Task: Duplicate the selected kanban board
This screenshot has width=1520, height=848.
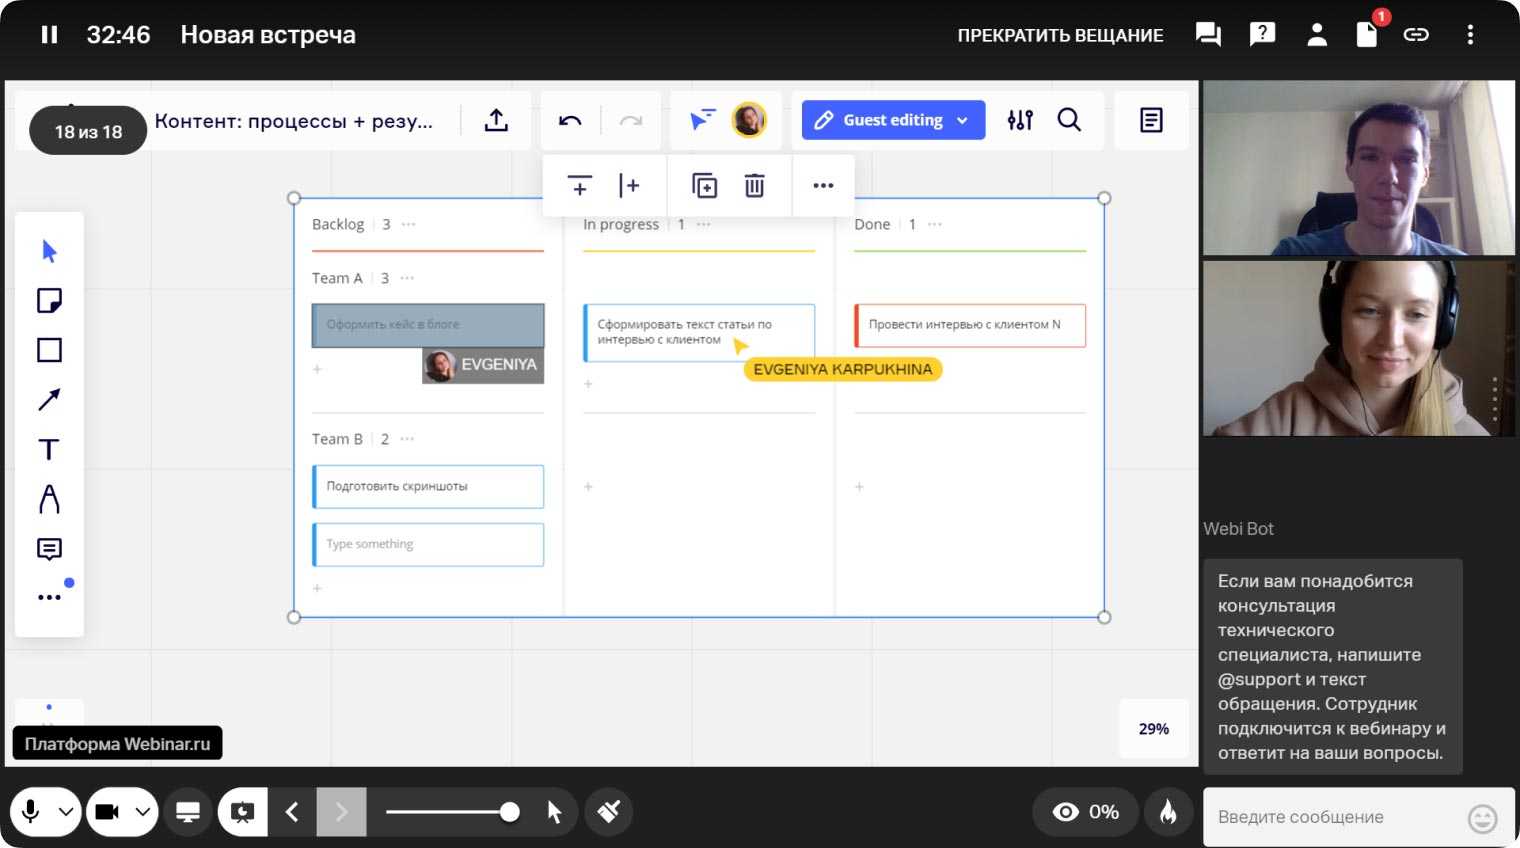Action: coord(704,185)
